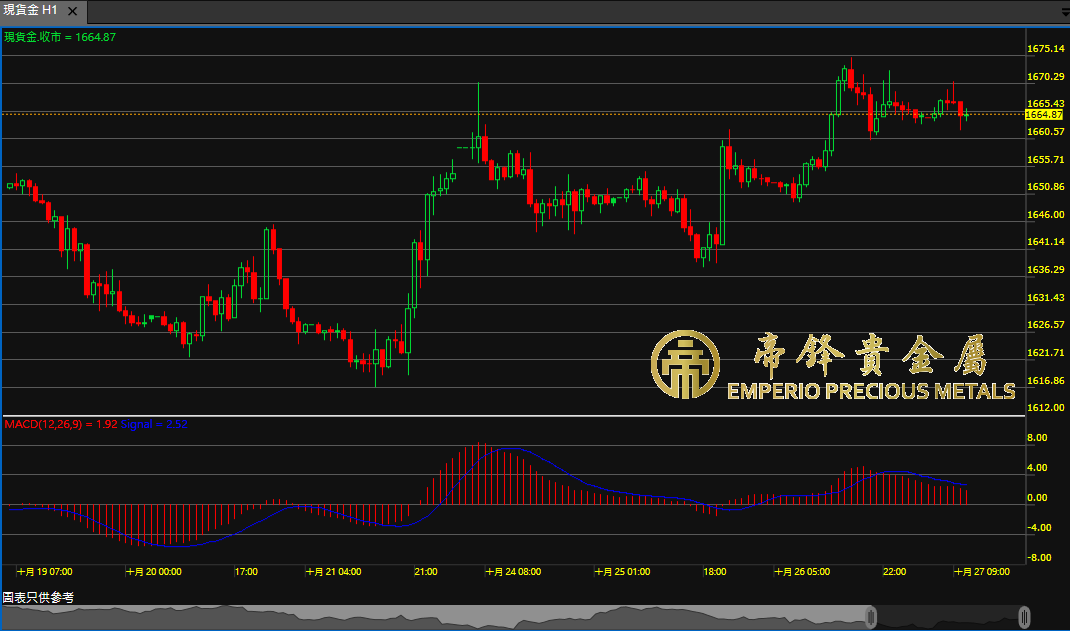1070x631 pixels.
Task: Click the -8.00 label on the MACD axis
Action: (x=1037, y=558)
